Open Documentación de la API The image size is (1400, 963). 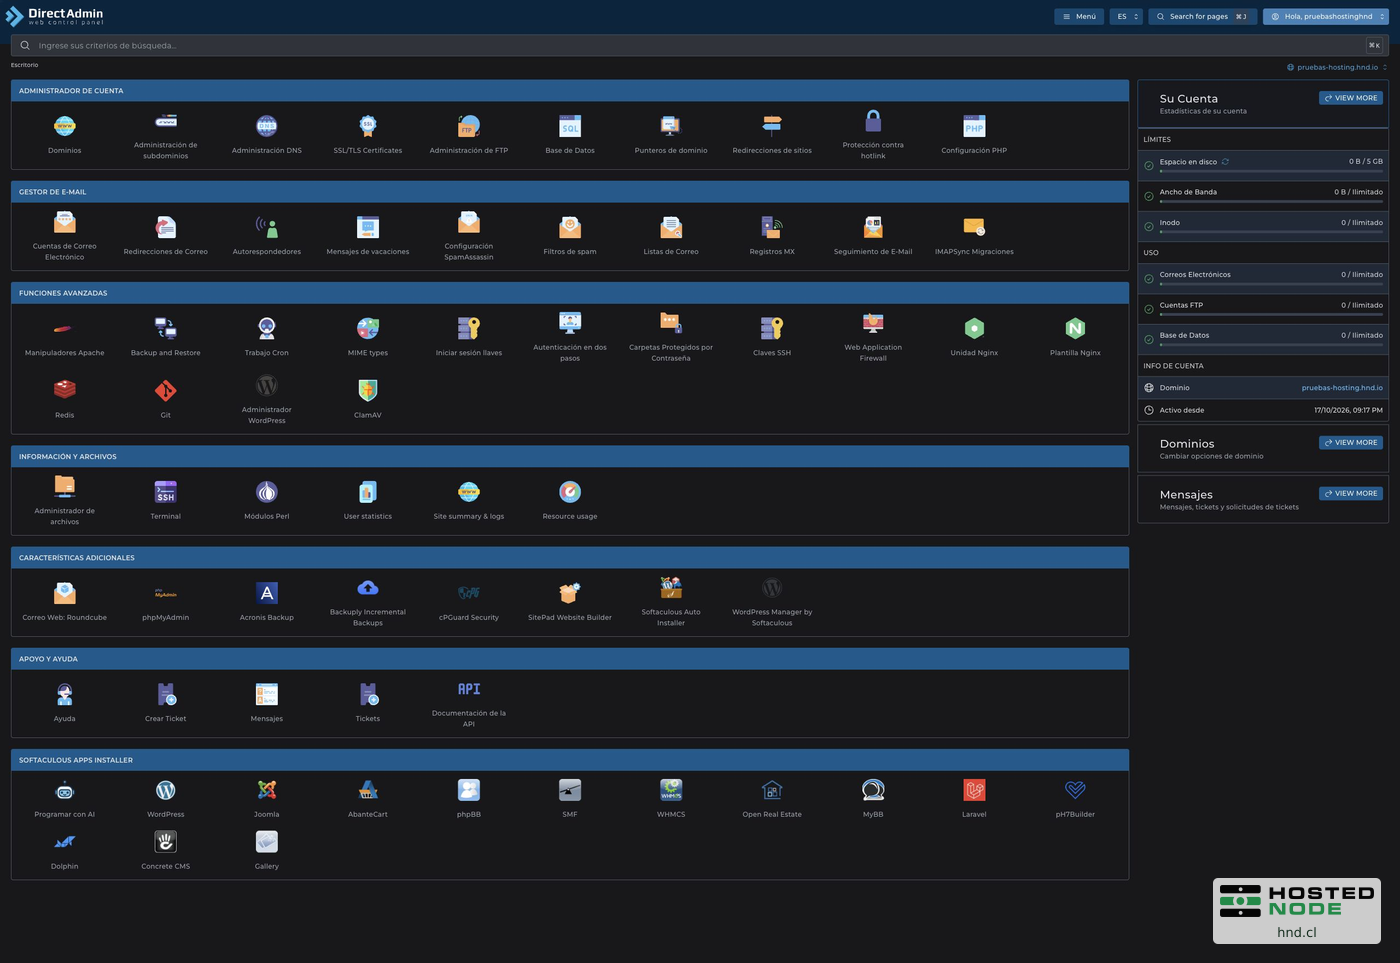click(x=469, y=689)
